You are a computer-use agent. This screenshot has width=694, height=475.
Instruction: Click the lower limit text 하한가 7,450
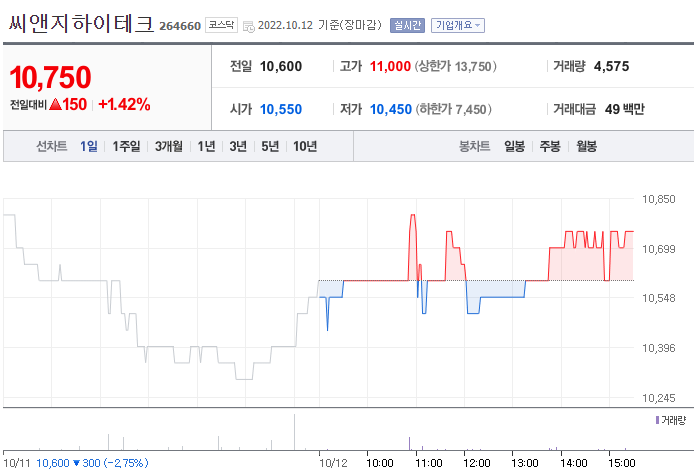click(x=453, y=109)
